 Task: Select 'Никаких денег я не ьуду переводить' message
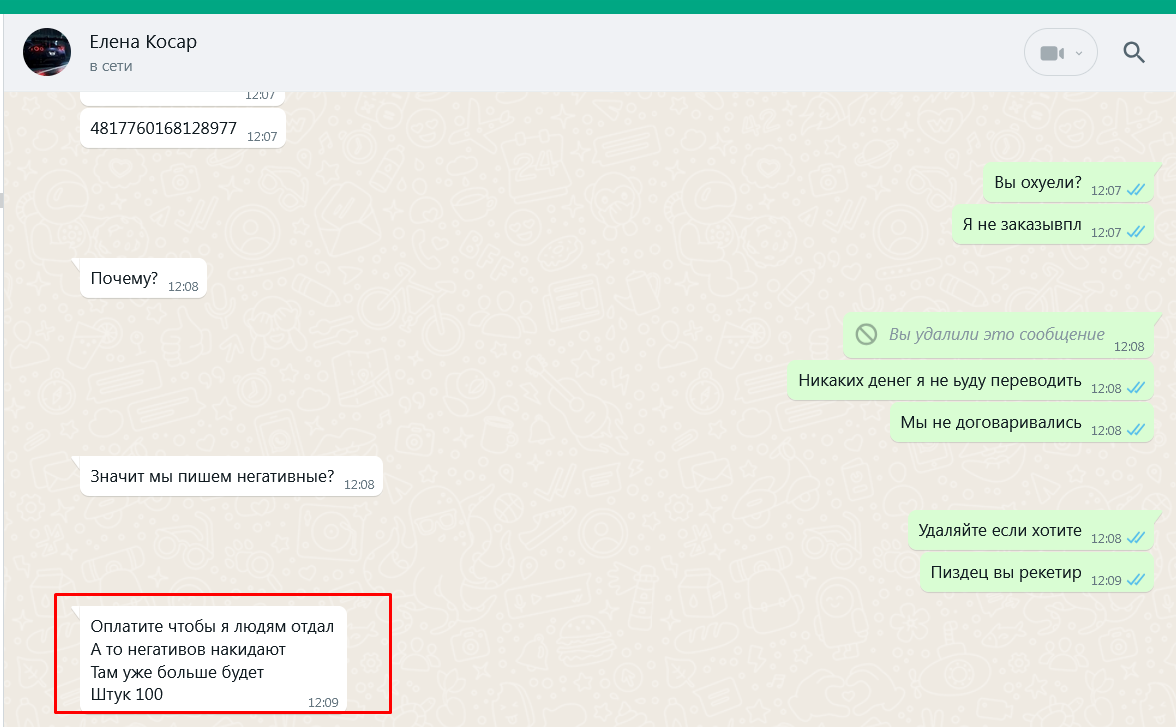point(970,380)
